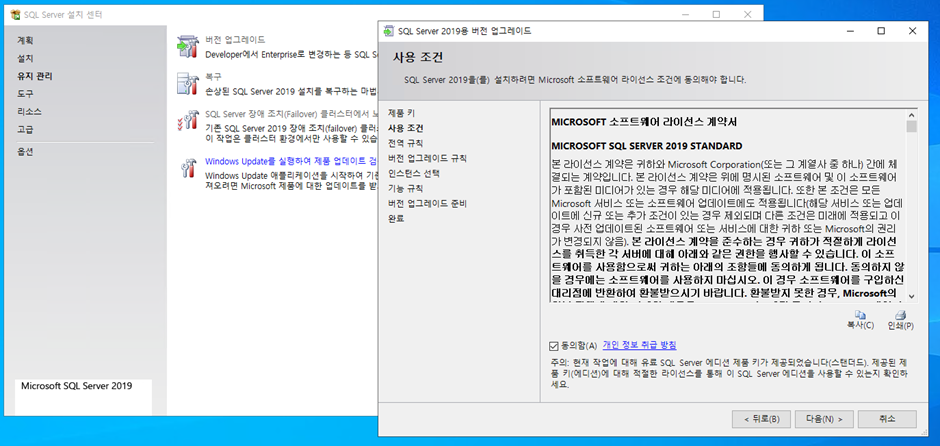Select 리소스 in Installation Center sidebar

(x=29, y=112)
